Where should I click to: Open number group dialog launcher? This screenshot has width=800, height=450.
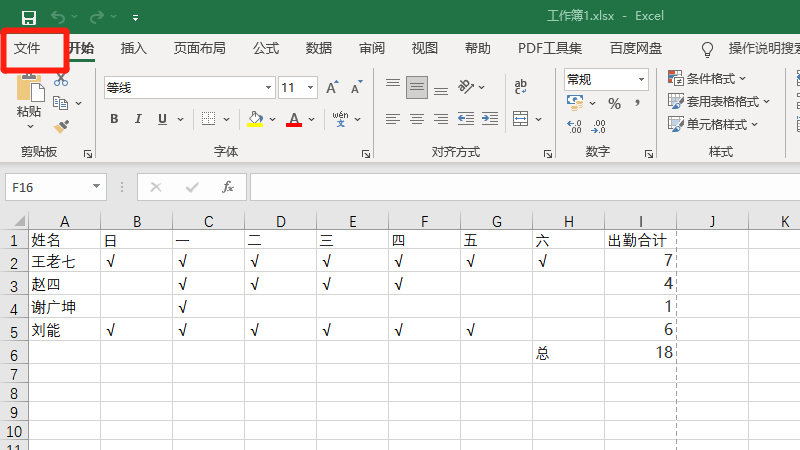[x=648, y=154]
